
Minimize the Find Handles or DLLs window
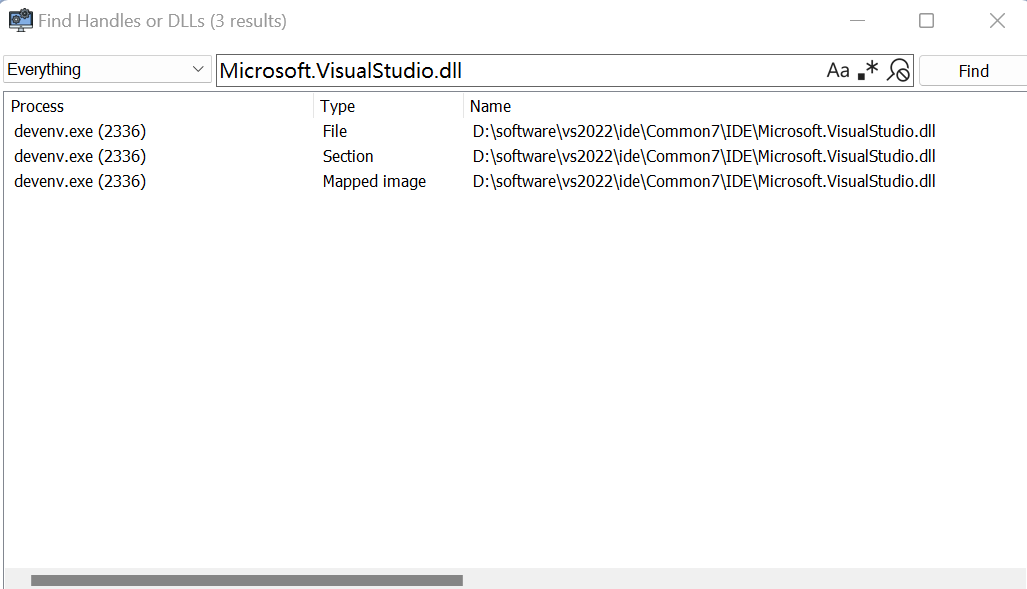tap(856, 21)
